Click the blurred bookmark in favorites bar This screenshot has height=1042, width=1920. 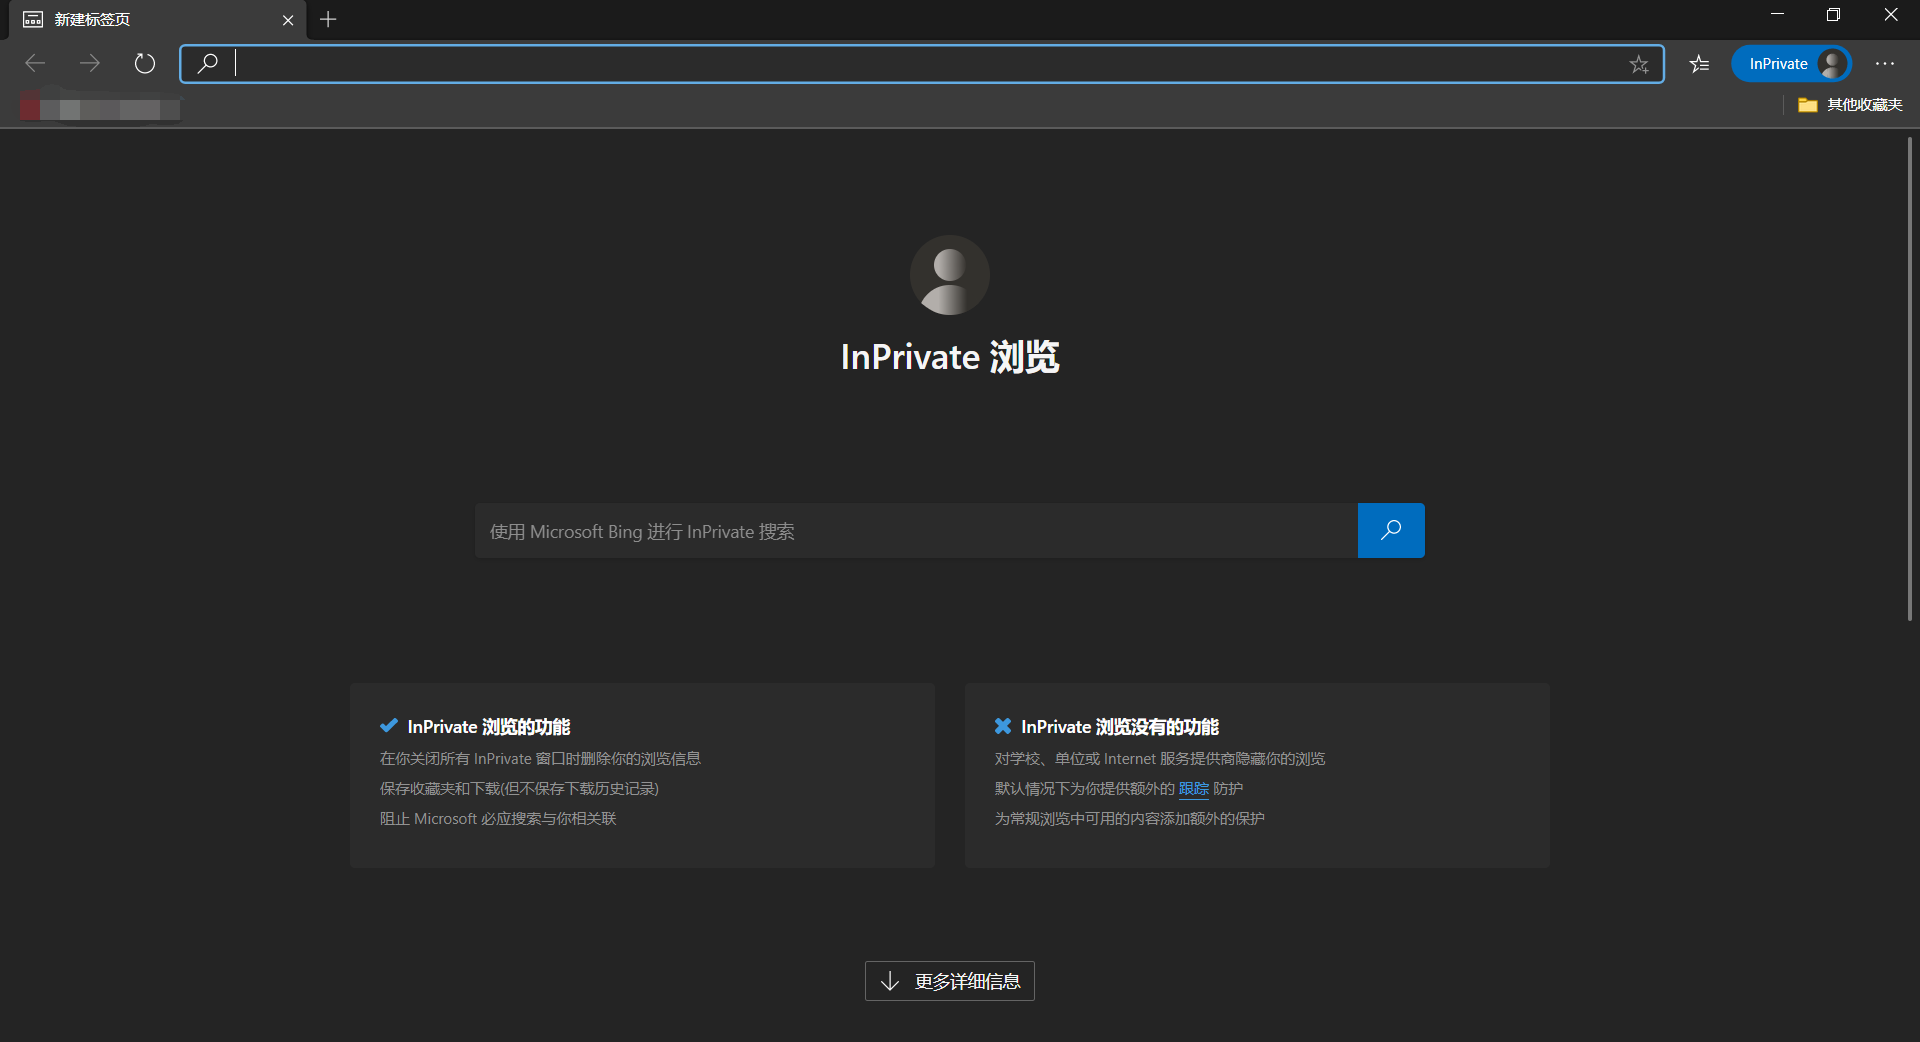coord(100,106)
